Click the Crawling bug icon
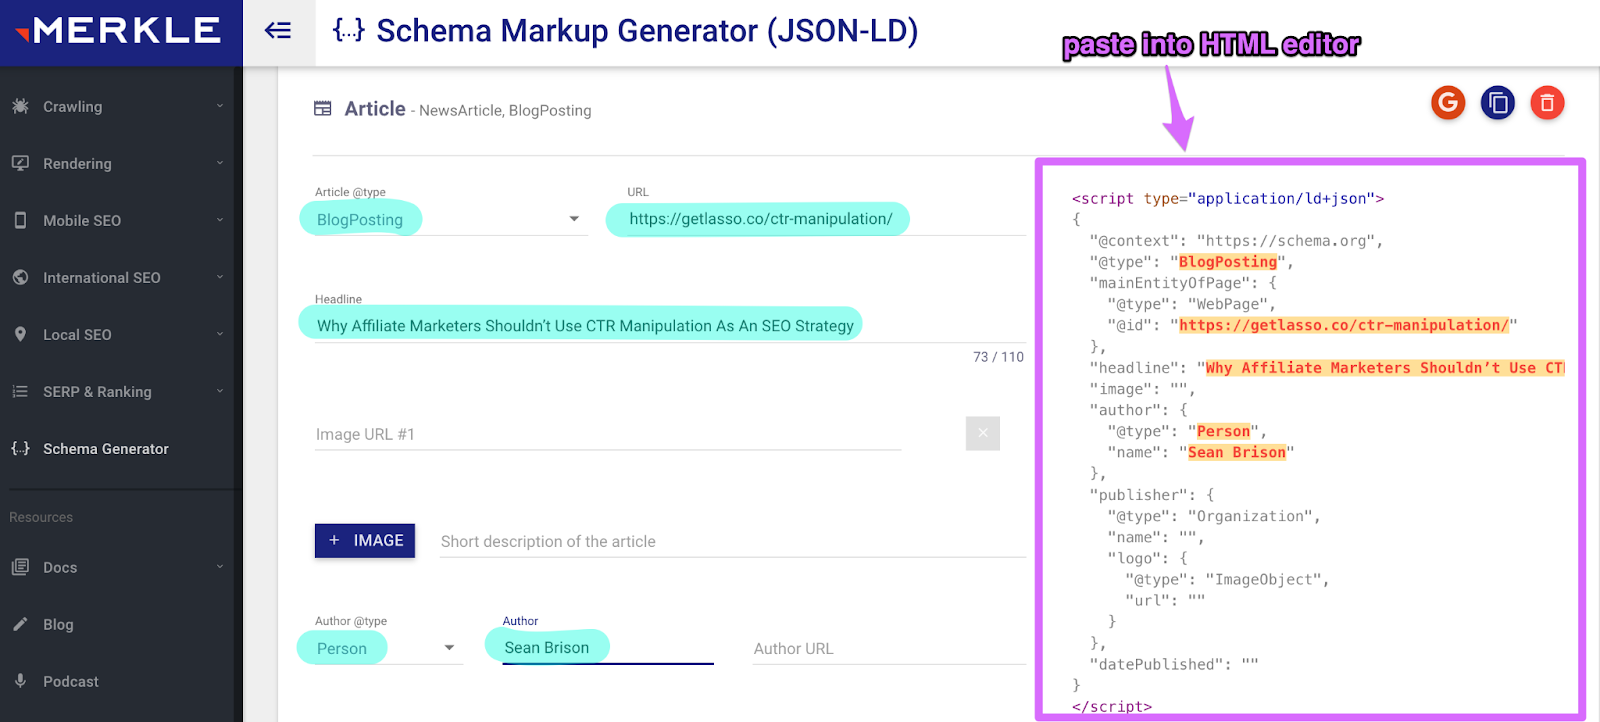 click(x=20, y=106)
